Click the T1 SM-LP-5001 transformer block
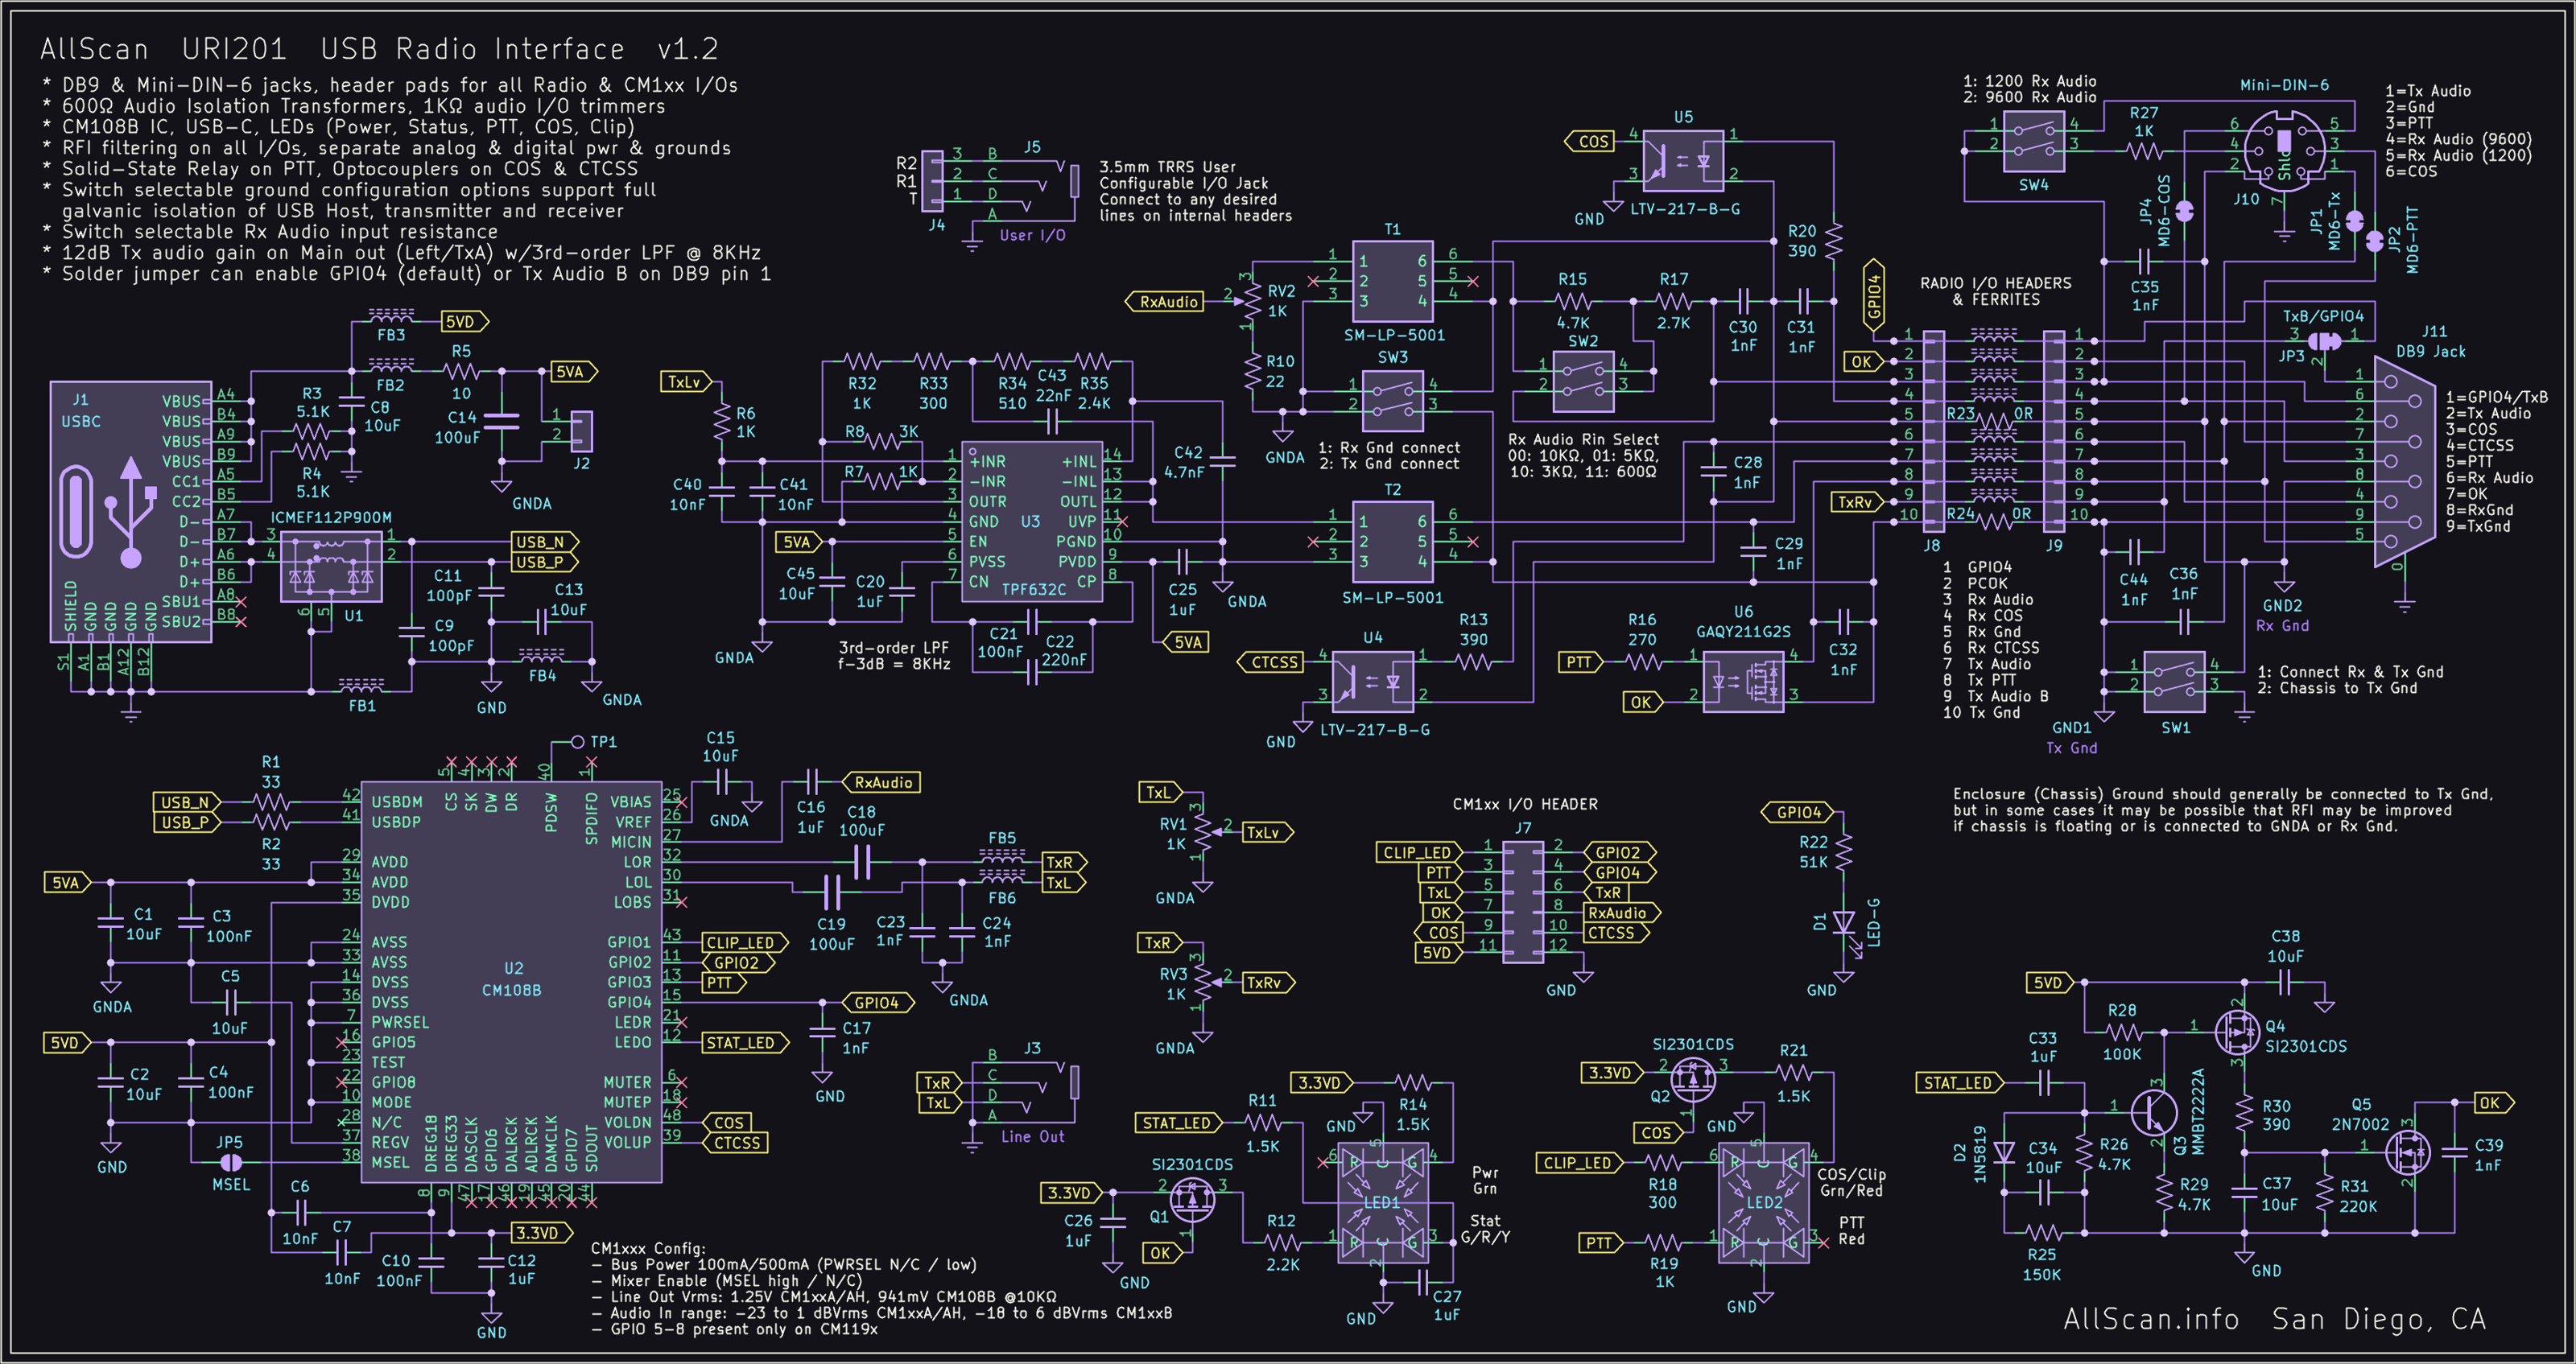 pos(1392,281)
